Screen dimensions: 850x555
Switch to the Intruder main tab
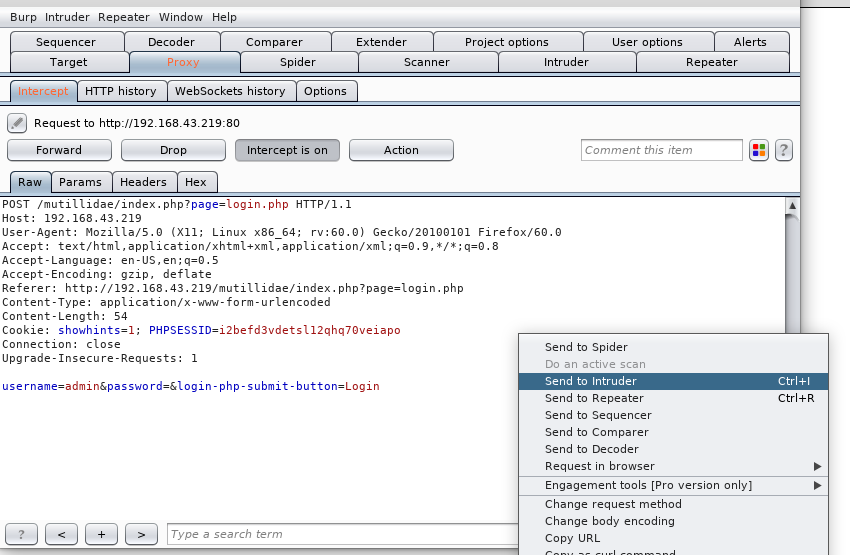click(x=566, y=62)
